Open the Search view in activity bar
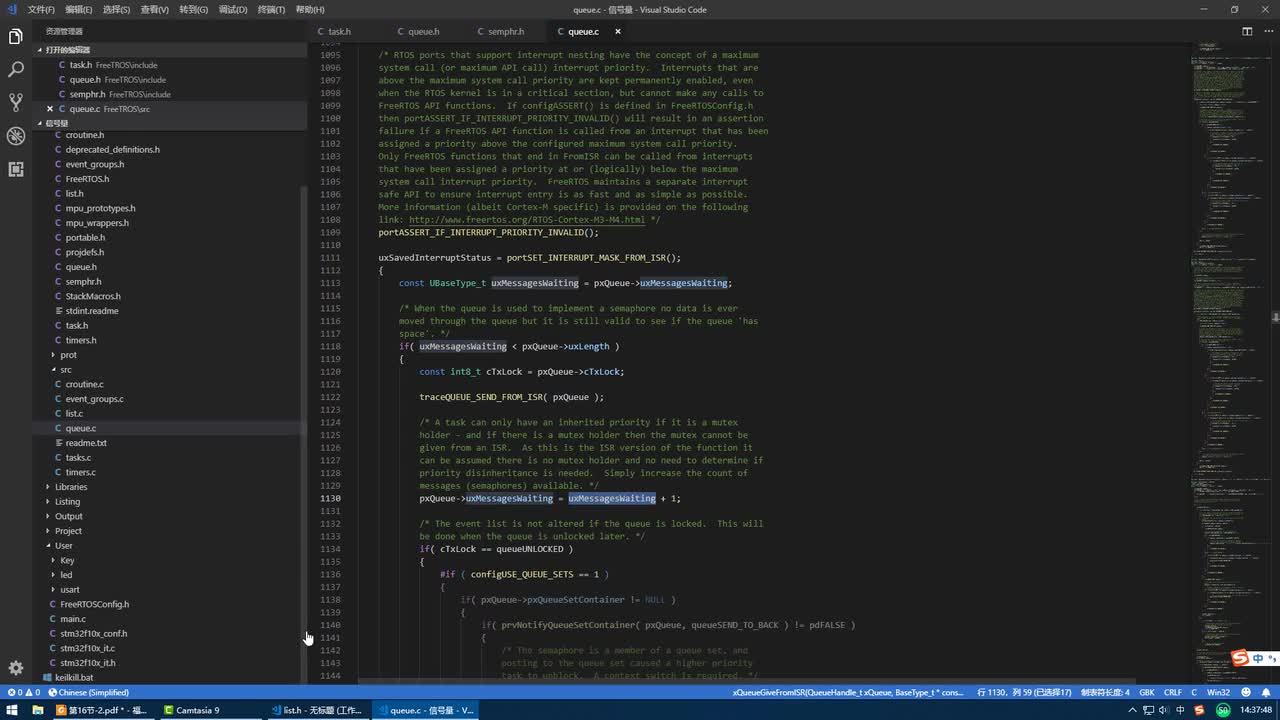 15,70
